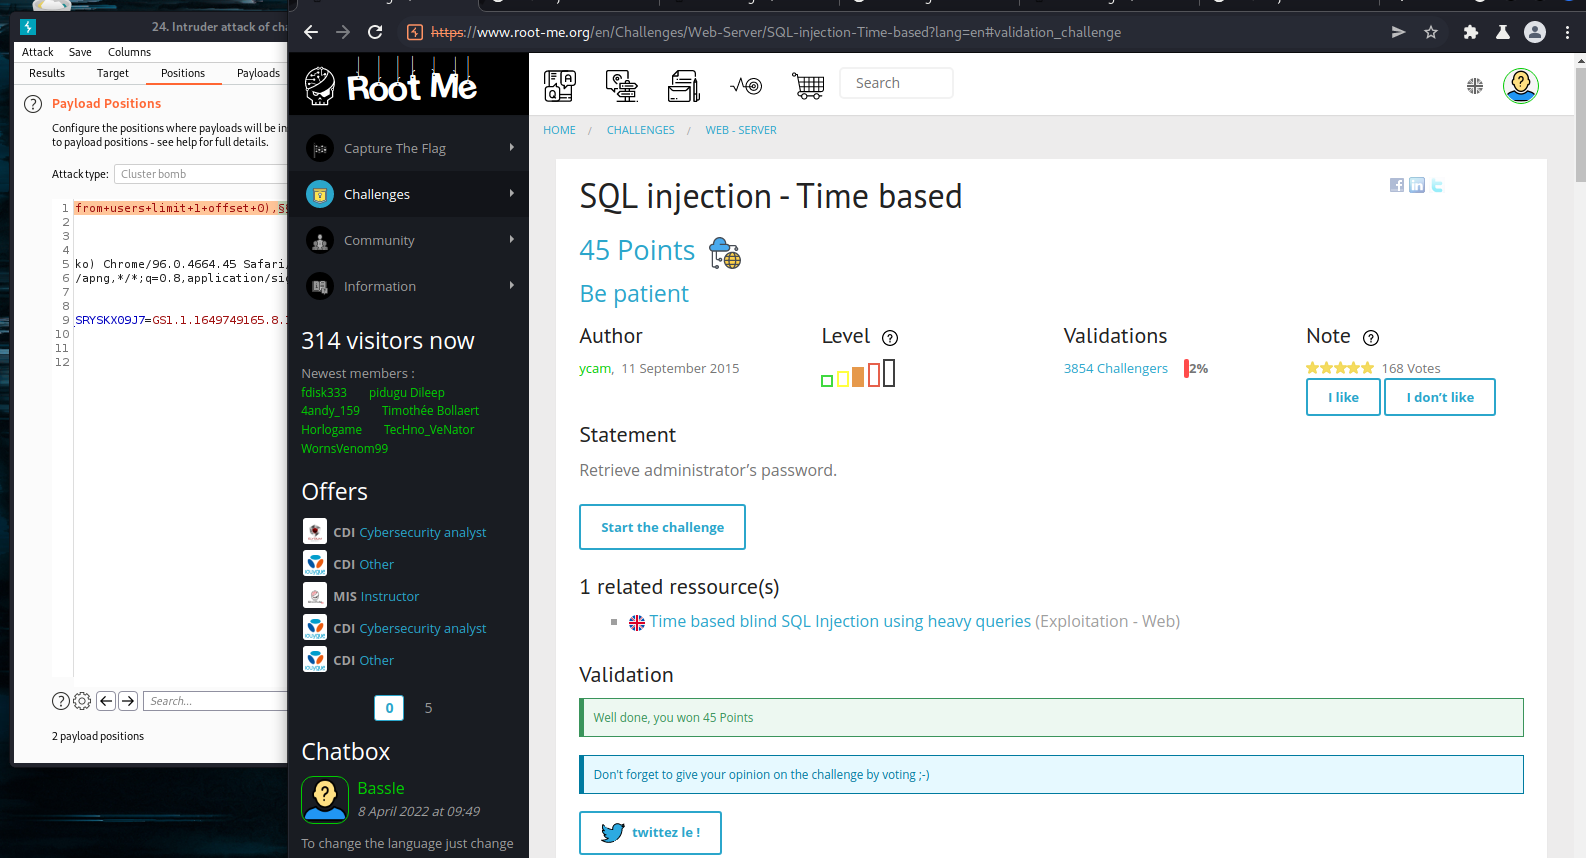
Task: Focus the Burp request Search field
Action: click(x=215, y=701)
